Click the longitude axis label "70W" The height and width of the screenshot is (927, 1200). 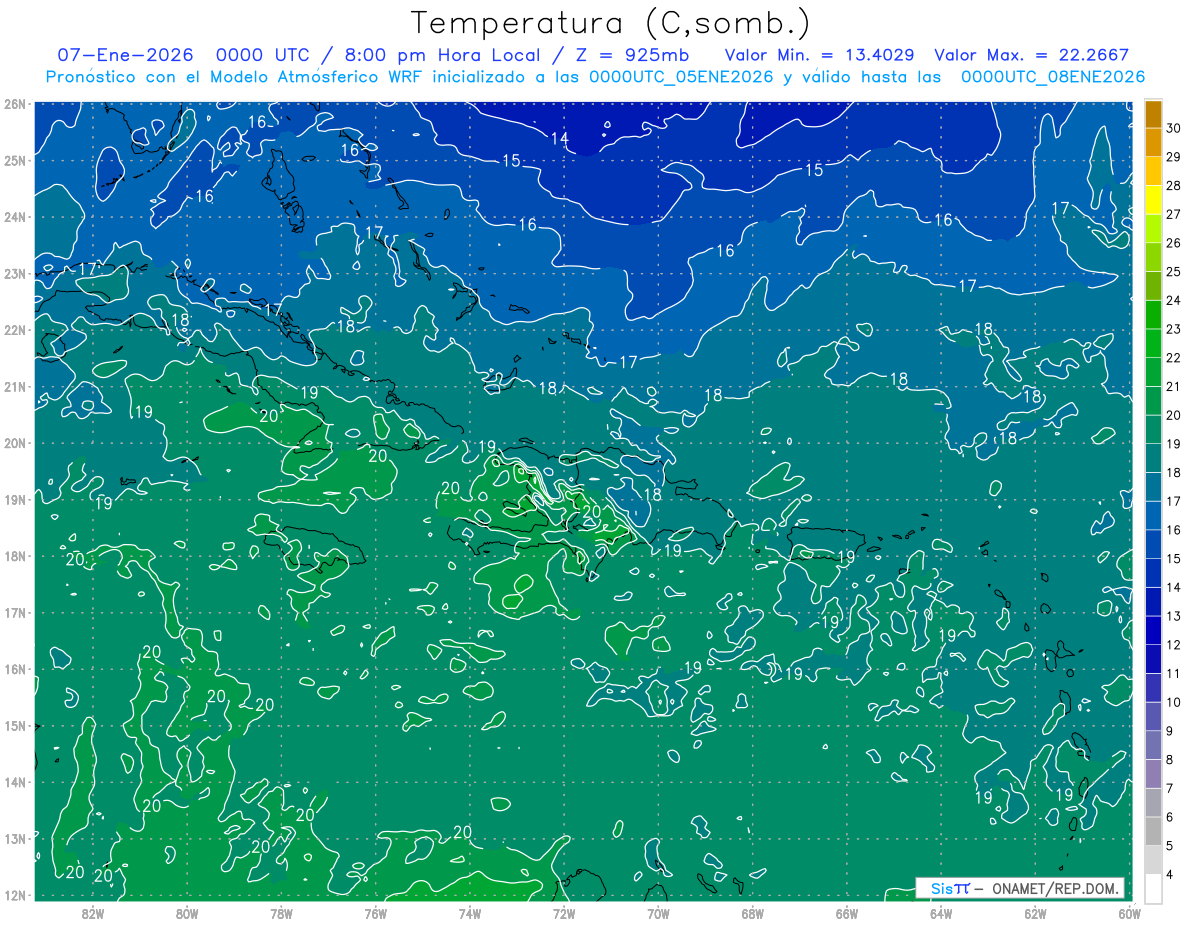pos(658,913)
